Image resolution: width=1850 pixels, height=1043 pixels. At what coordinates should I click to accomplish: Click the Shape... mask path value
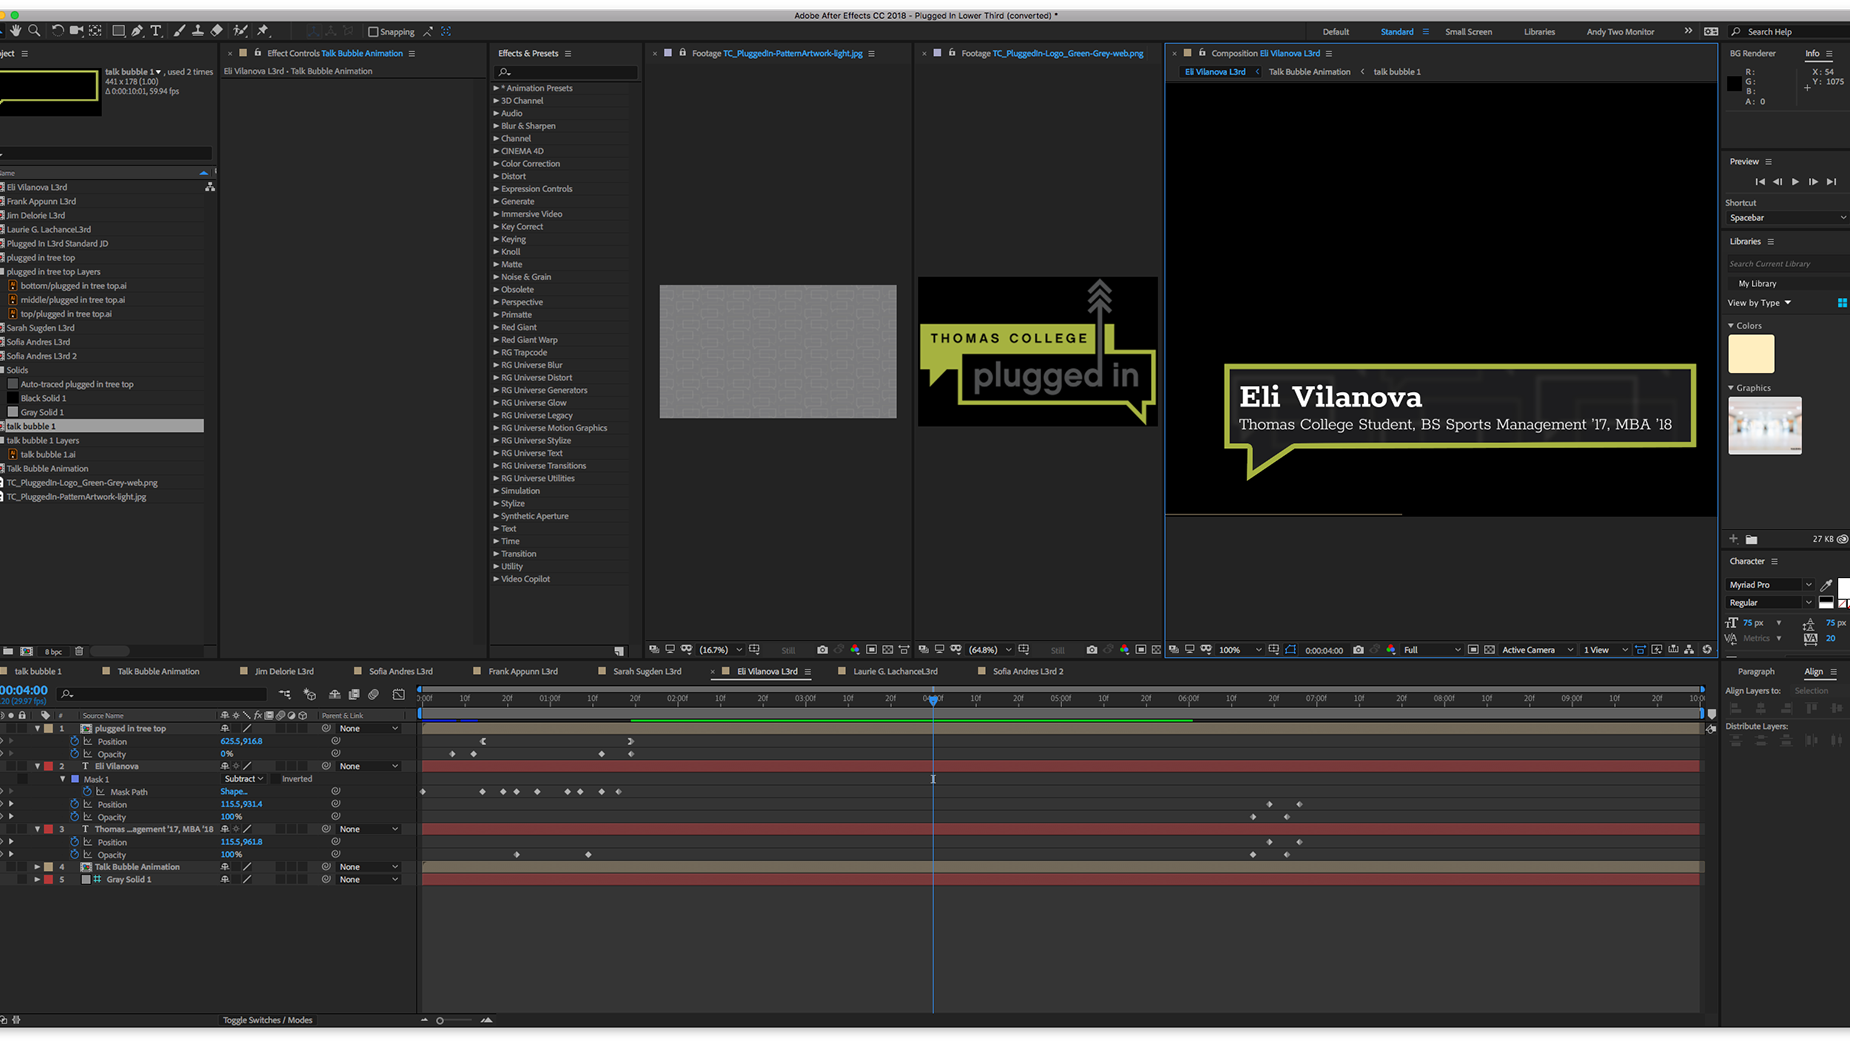point(233,792)
